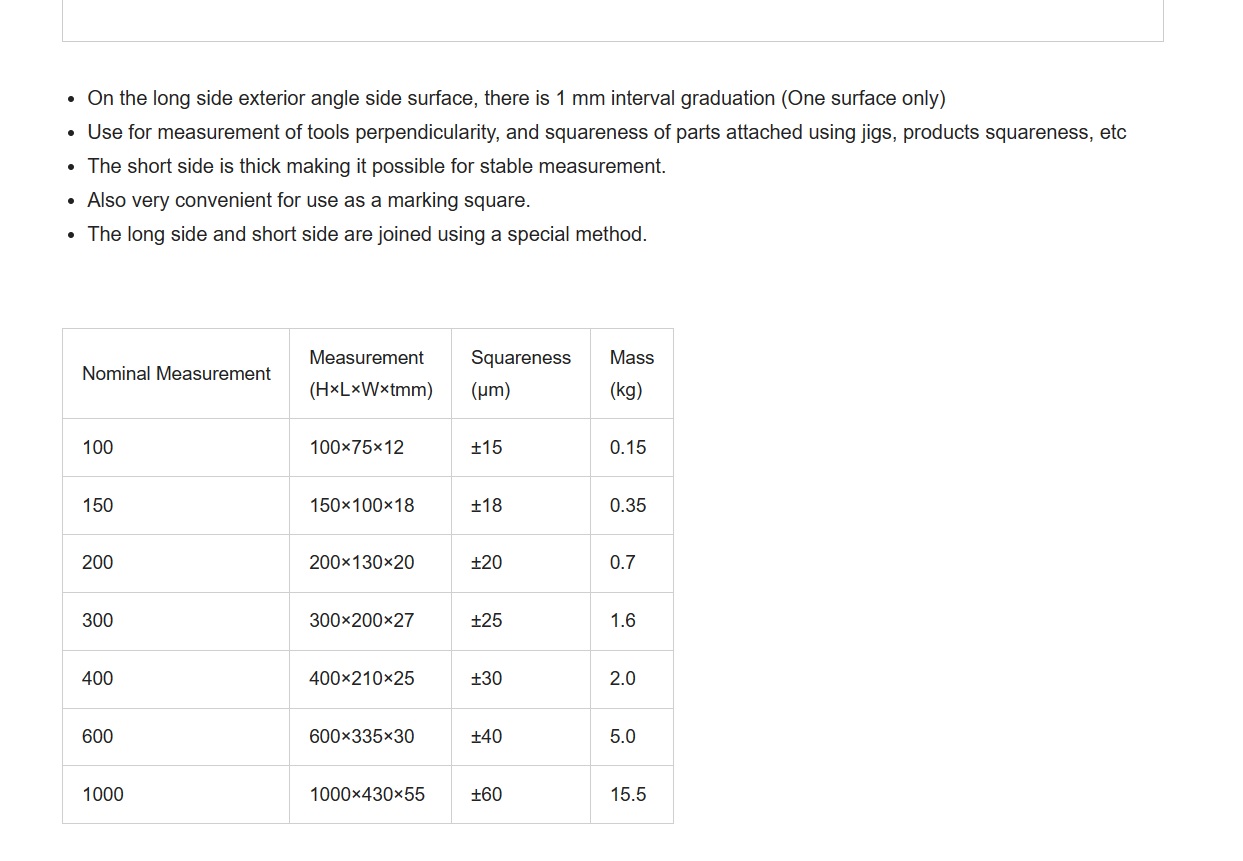Select the Measurement (H×L×W×tmm) header cell
Viewport: 1243px width, 861px height.
[371, 373]
